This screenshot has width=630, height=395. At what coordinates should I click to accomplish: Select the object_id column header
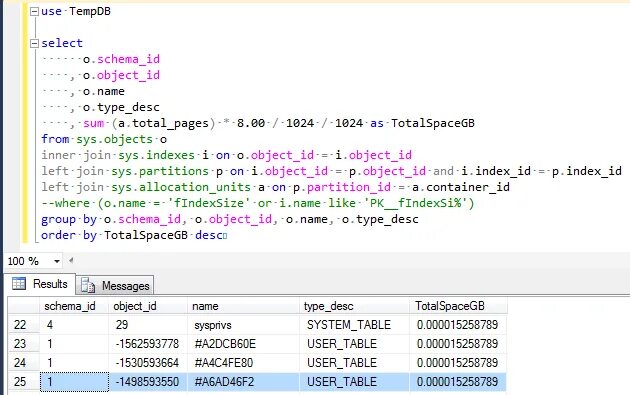pyautogui.click(x=148, y=306)
